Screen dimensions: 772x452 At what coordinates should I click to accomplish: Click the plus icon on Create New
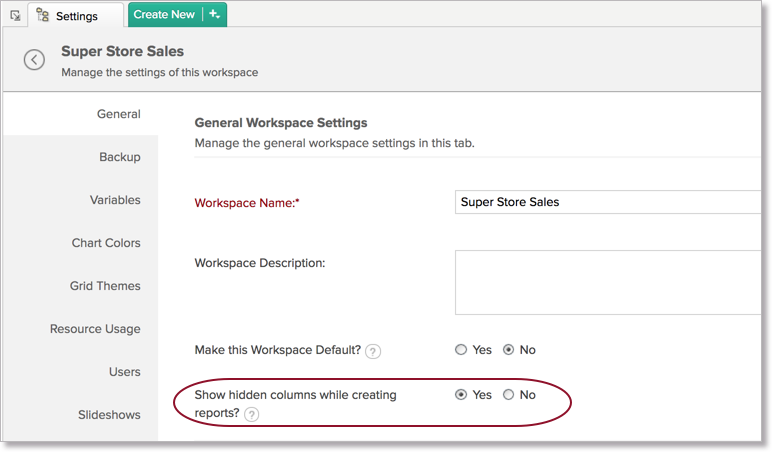214,14
